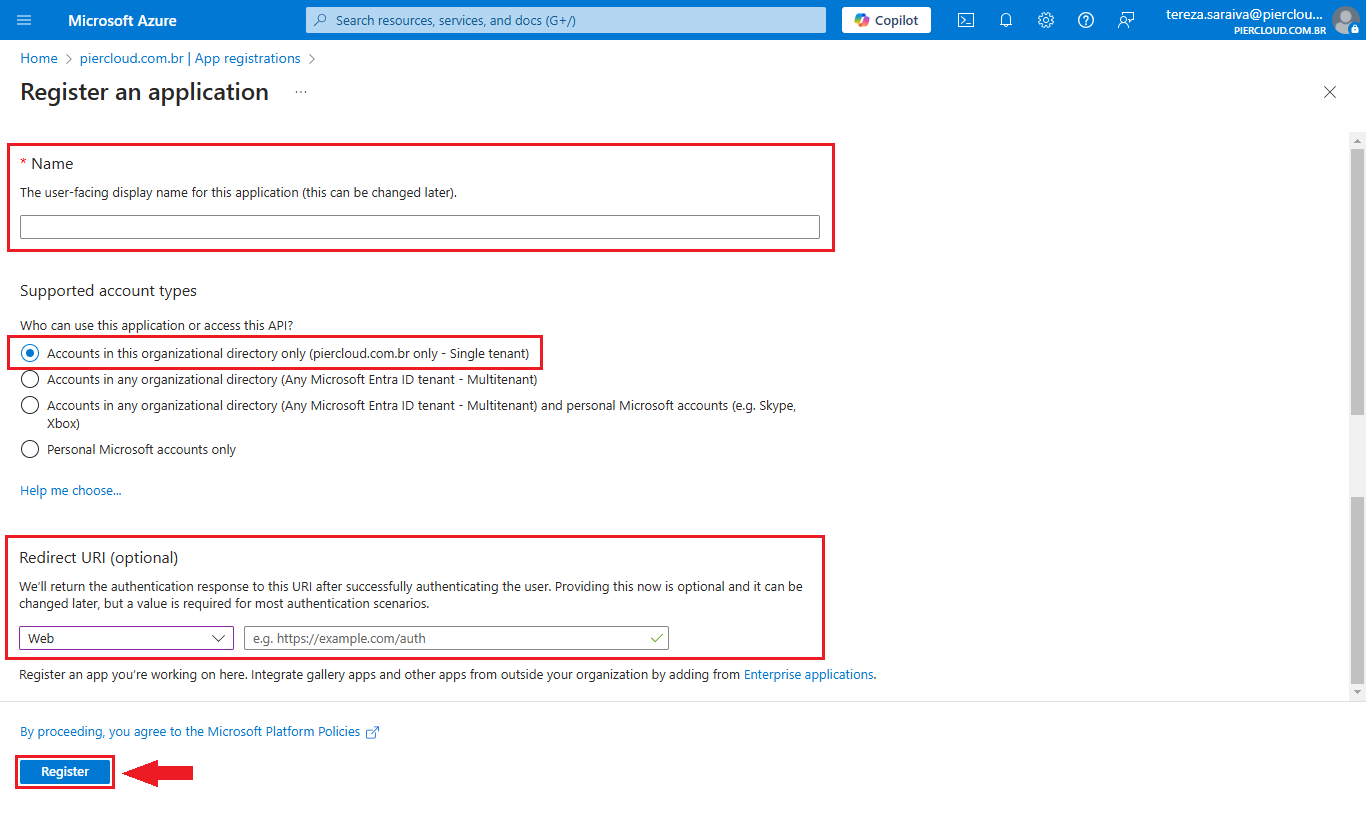Choose Personal Microsoft accounts only

tap(30, 450)
